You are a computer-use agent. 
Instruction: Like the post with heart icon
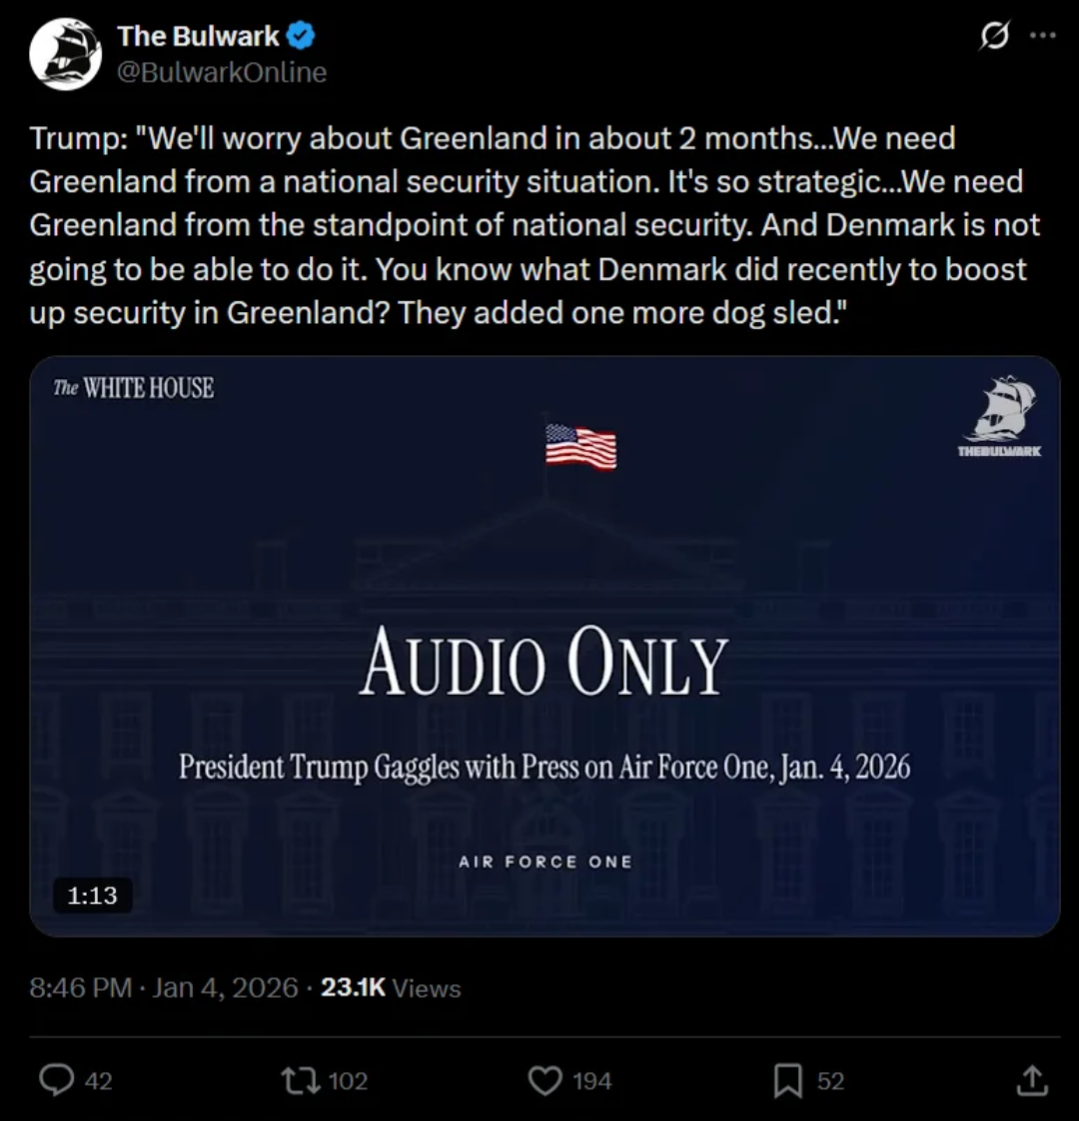[544, 1080]
